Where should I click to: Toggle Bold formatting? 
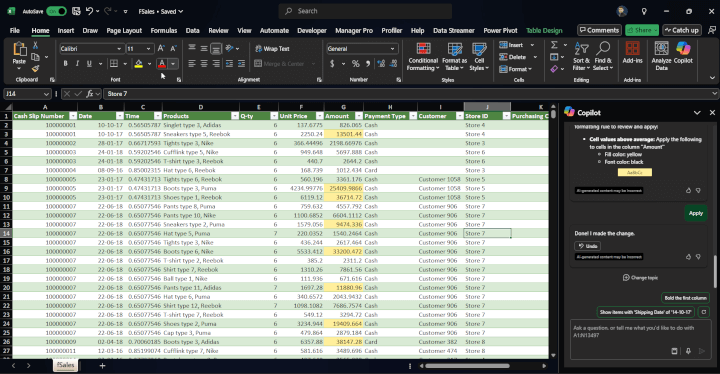(65, 63)
